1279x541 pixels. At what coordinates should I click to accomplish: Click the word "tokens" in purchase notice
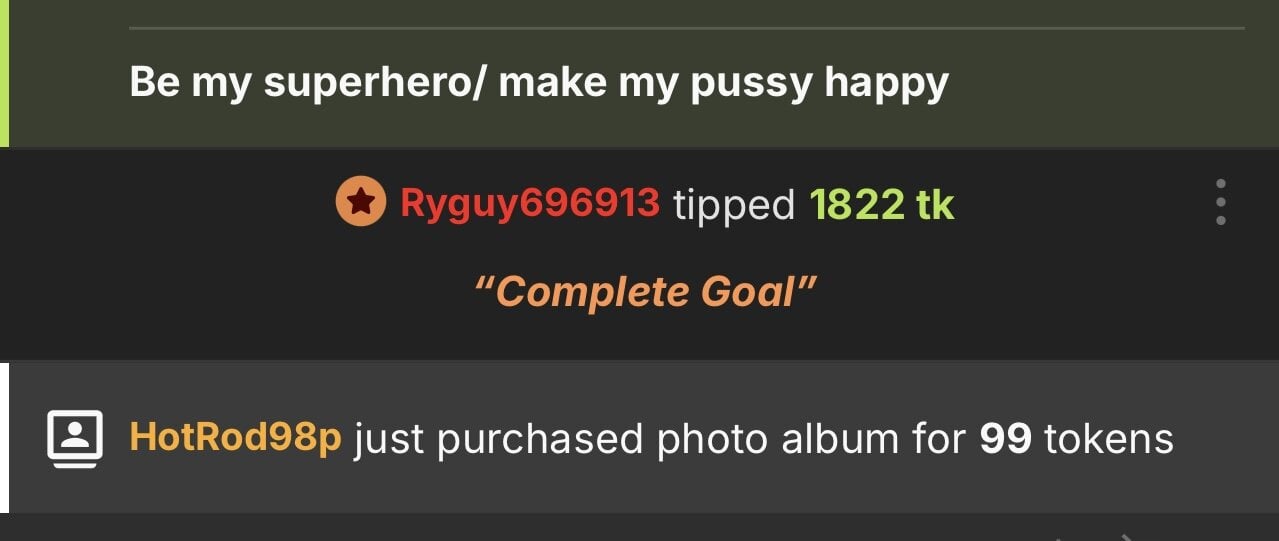coord(1108,438)
